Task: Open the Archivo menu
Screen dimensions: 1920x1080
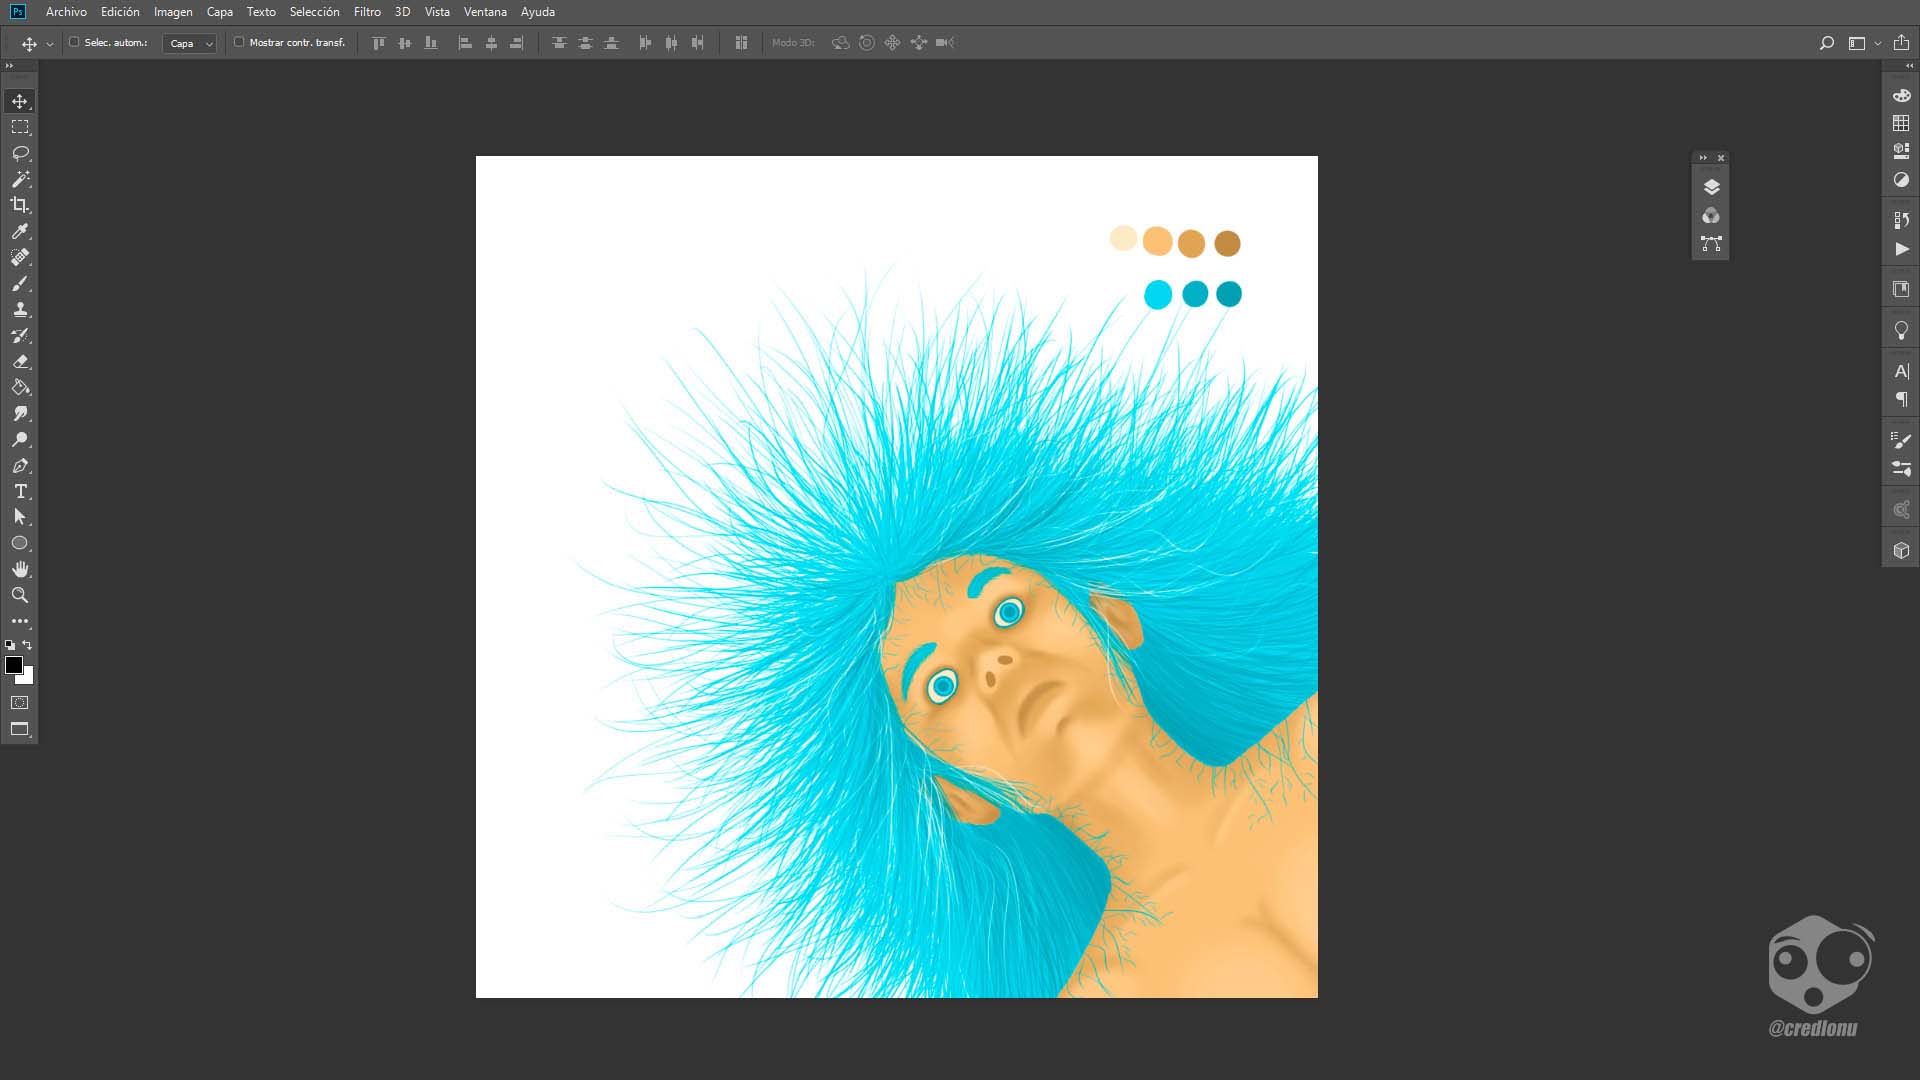Action: [x=66, y=12]
